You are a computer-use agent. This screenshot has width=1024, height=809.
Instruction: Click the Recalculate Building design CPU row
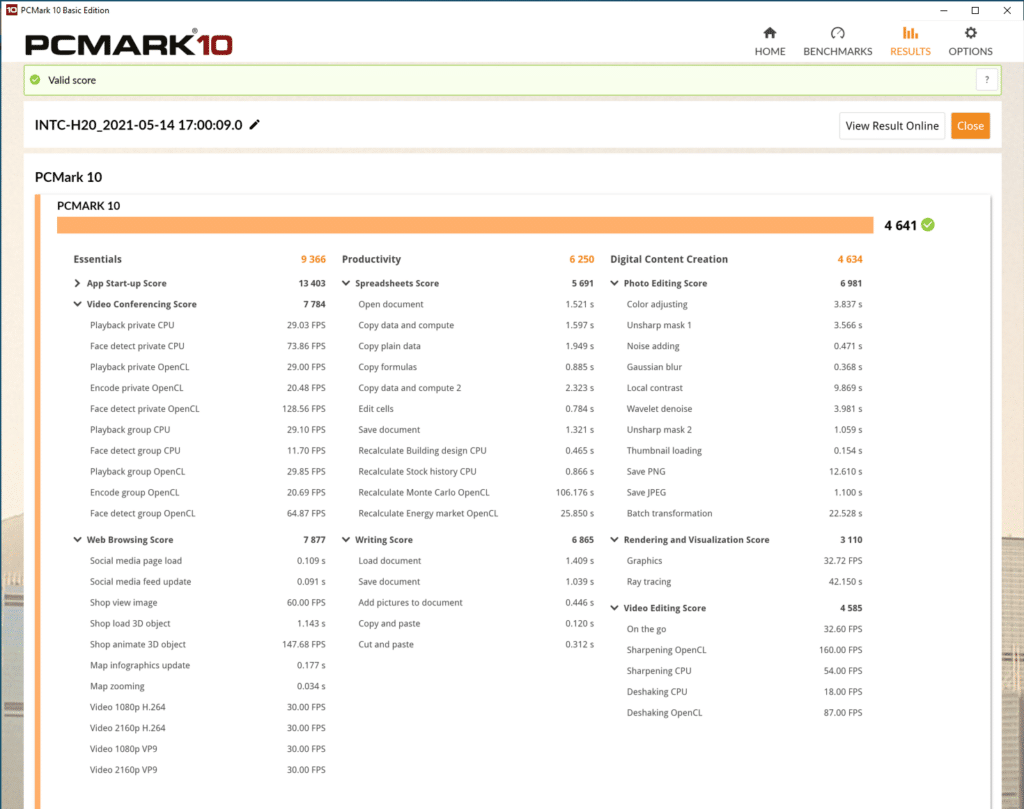point(476,450)
